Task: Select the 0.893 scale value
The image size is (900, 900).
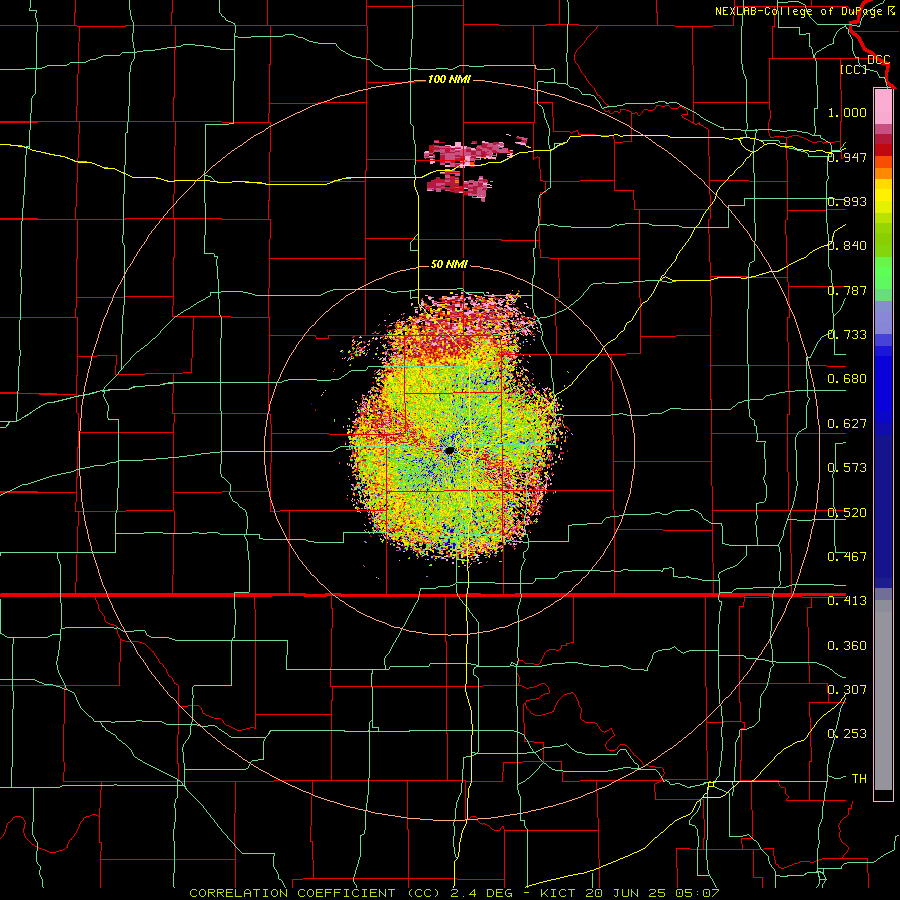Action: (847, 201)
